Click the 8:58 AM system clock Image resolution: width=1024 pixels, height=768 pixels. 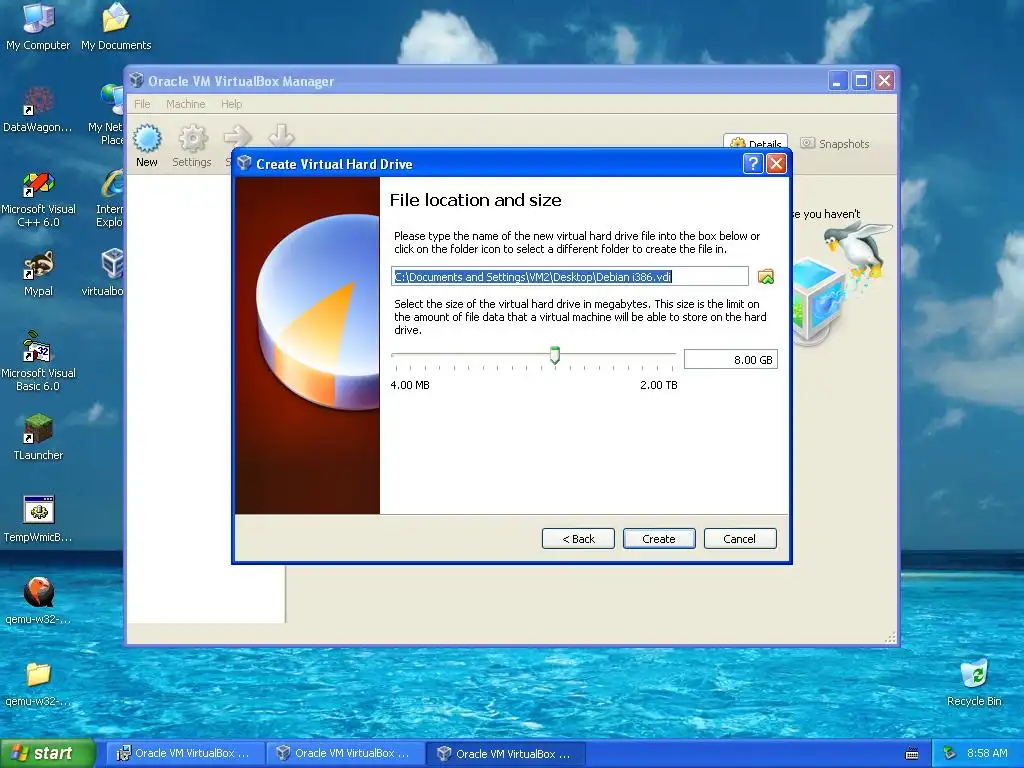[987, 753]
